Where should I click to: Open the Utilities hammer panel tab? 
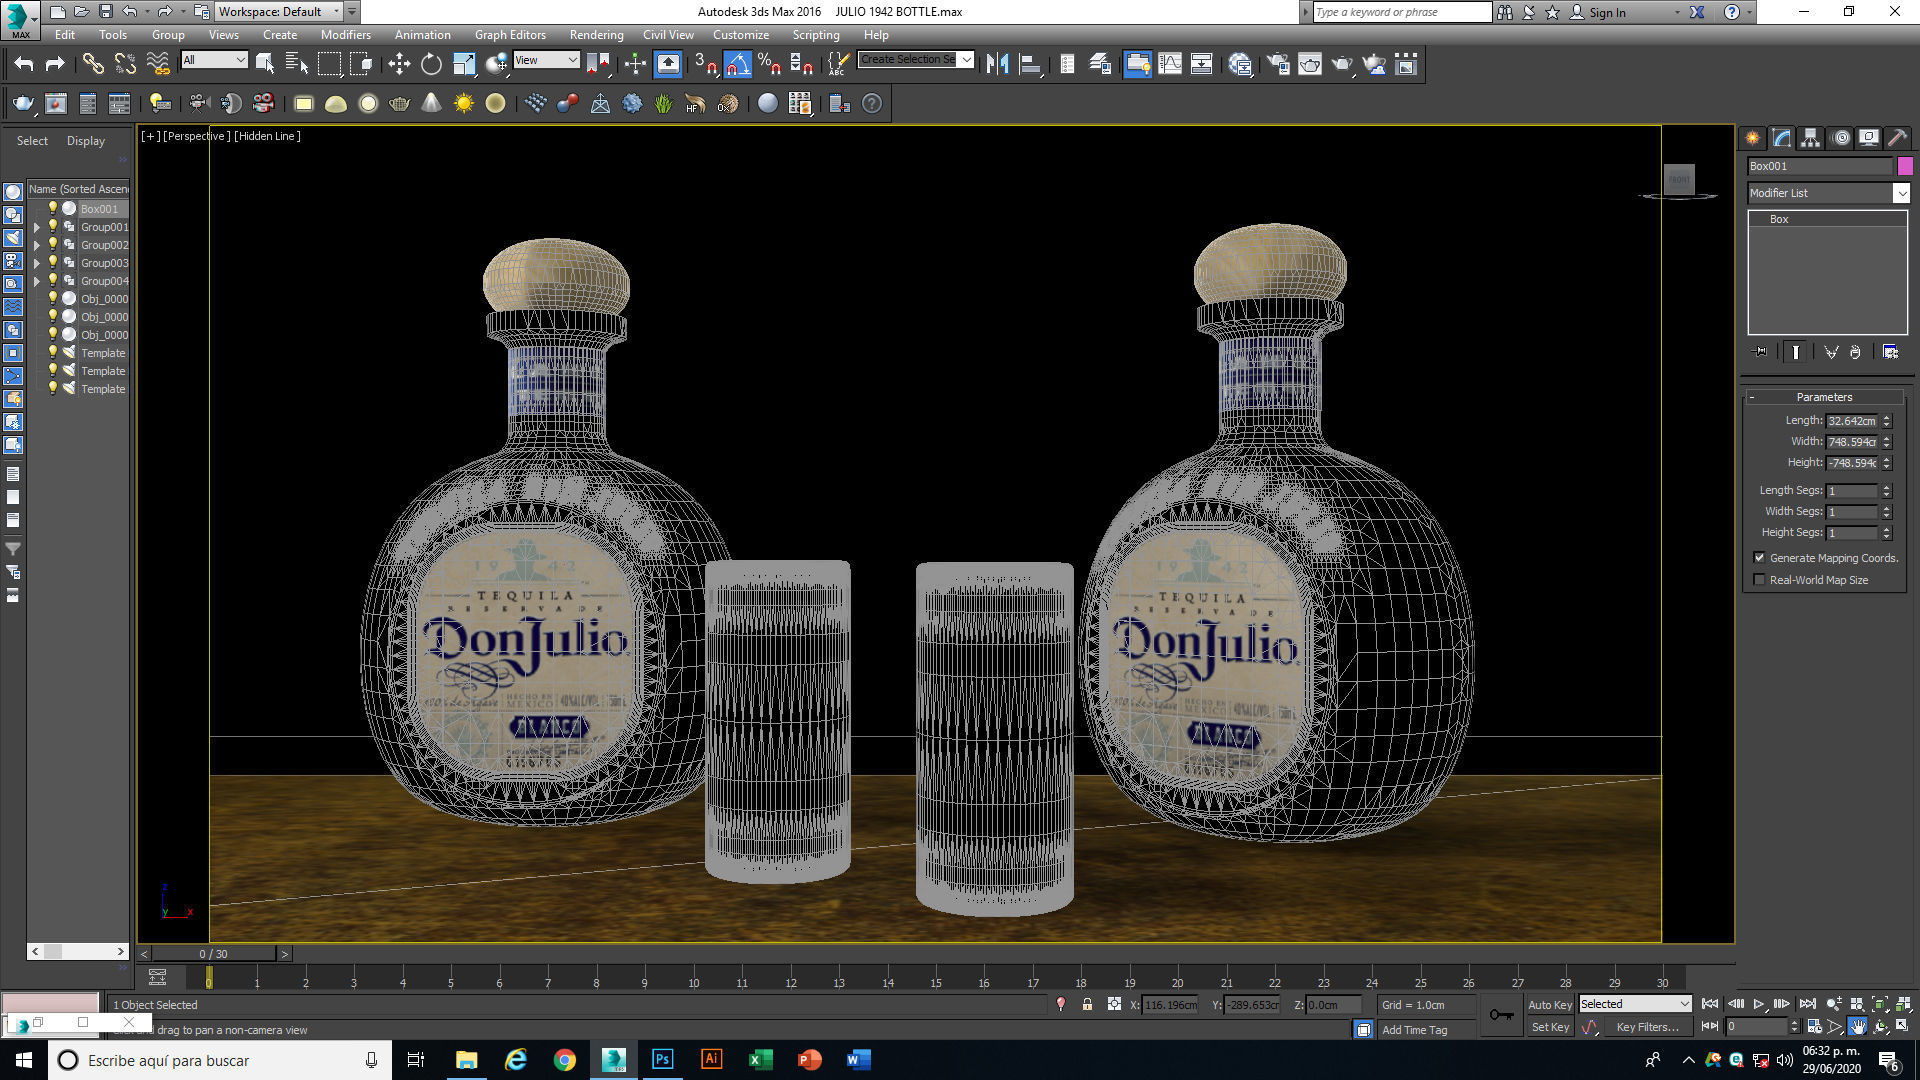click(x=1896, y=138)
